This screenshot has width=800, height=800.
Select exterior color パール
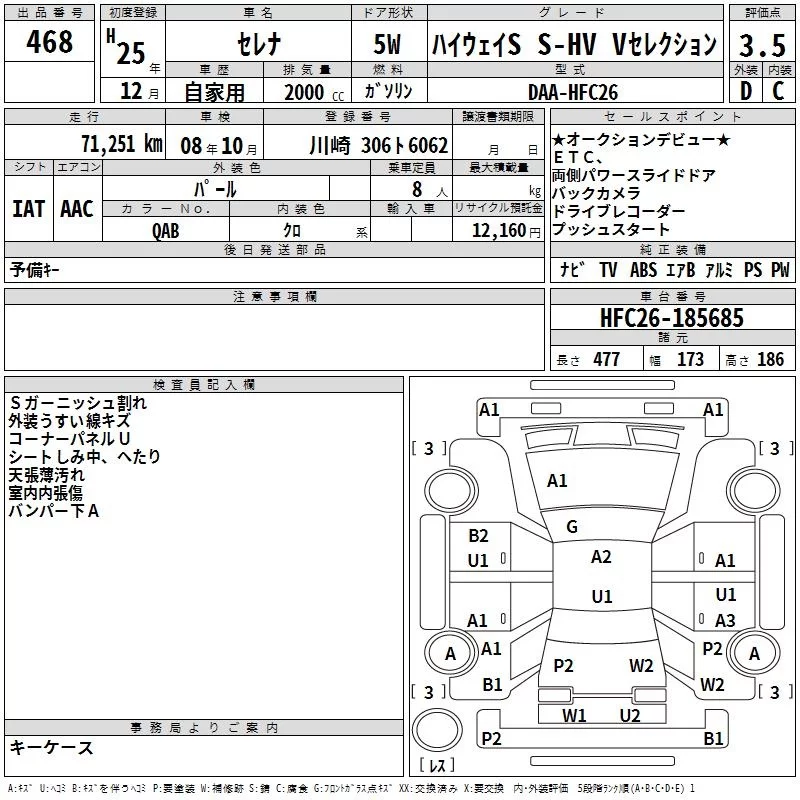click(215, 189)
